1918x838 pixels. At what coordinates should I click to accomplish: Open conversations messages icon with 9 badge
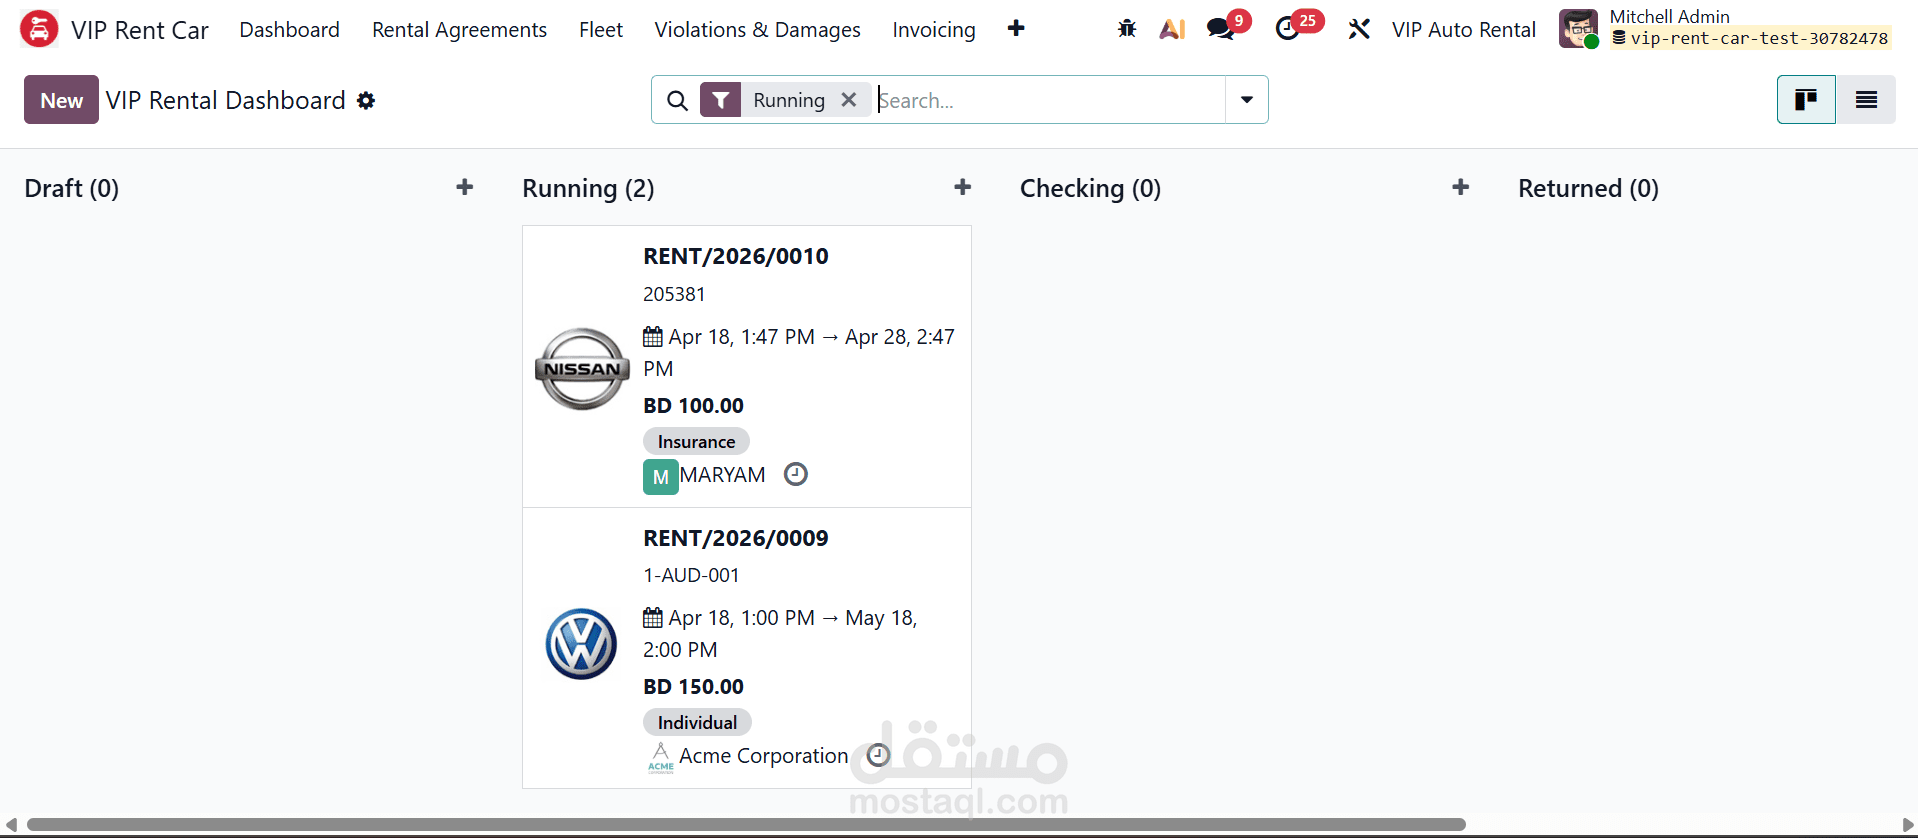pos(1221,29)
